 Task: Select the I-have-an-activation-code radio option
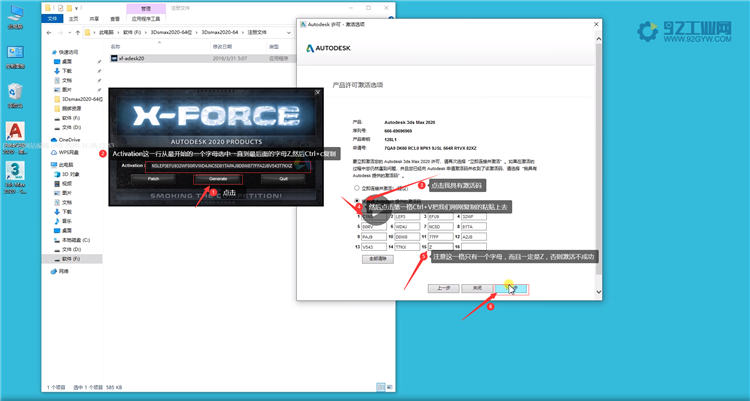[357, 201]
